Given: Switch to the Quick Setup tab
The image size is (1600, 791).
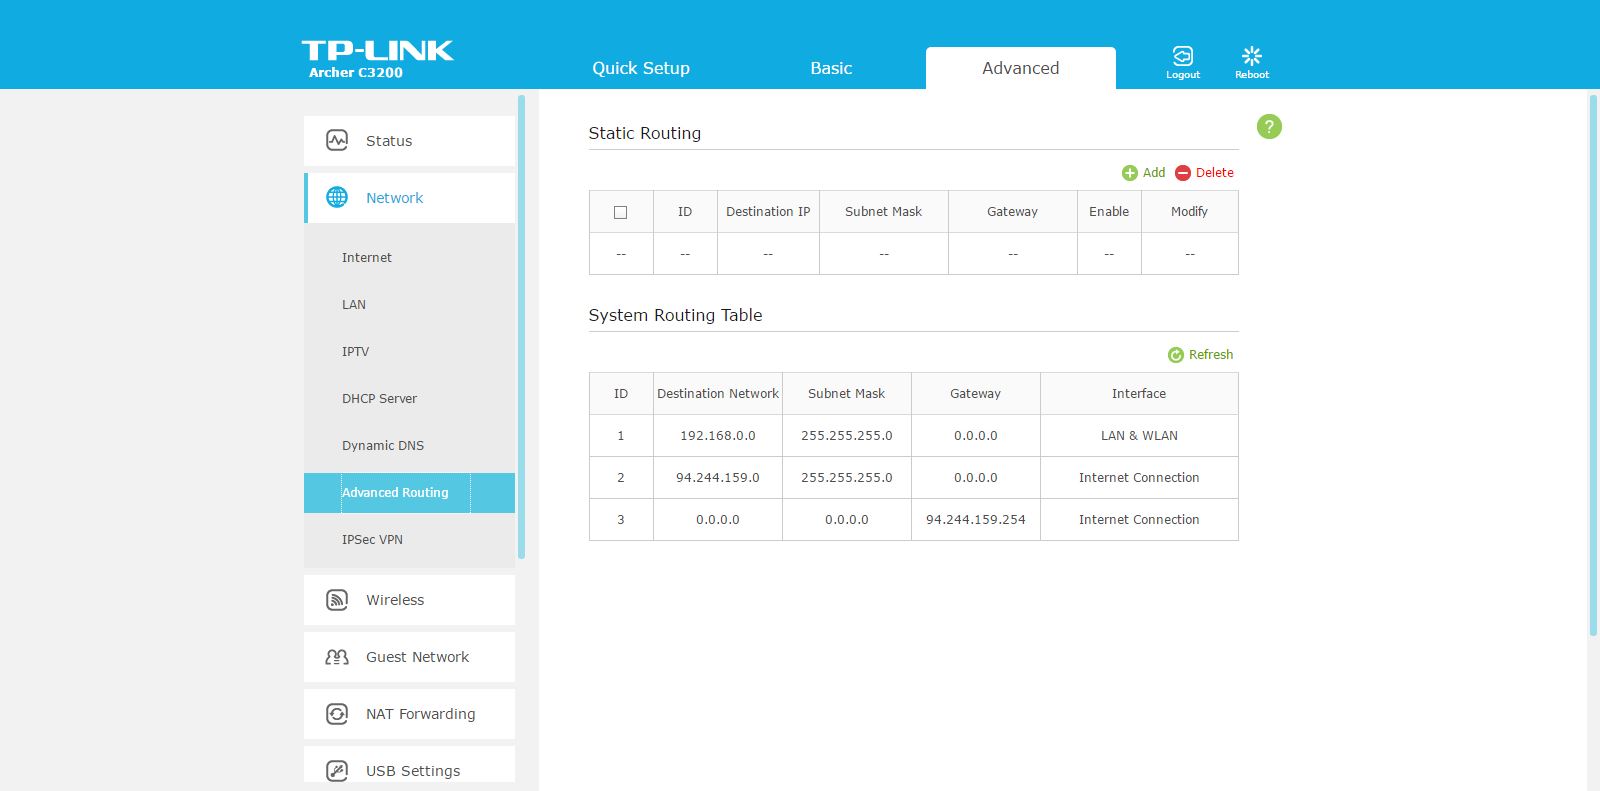Looking at the screenshot, I should click(x=641, y=68).
